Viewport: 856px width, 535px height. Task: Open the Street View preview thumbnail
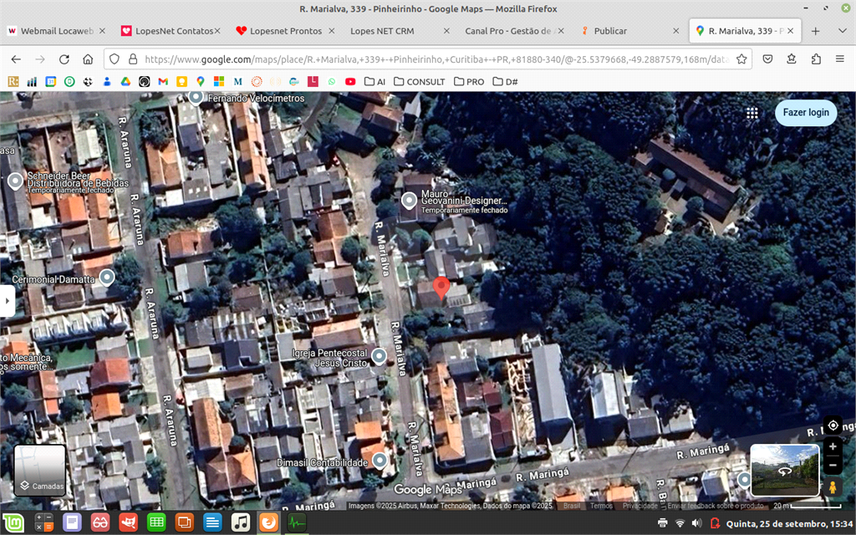(784, 470)
